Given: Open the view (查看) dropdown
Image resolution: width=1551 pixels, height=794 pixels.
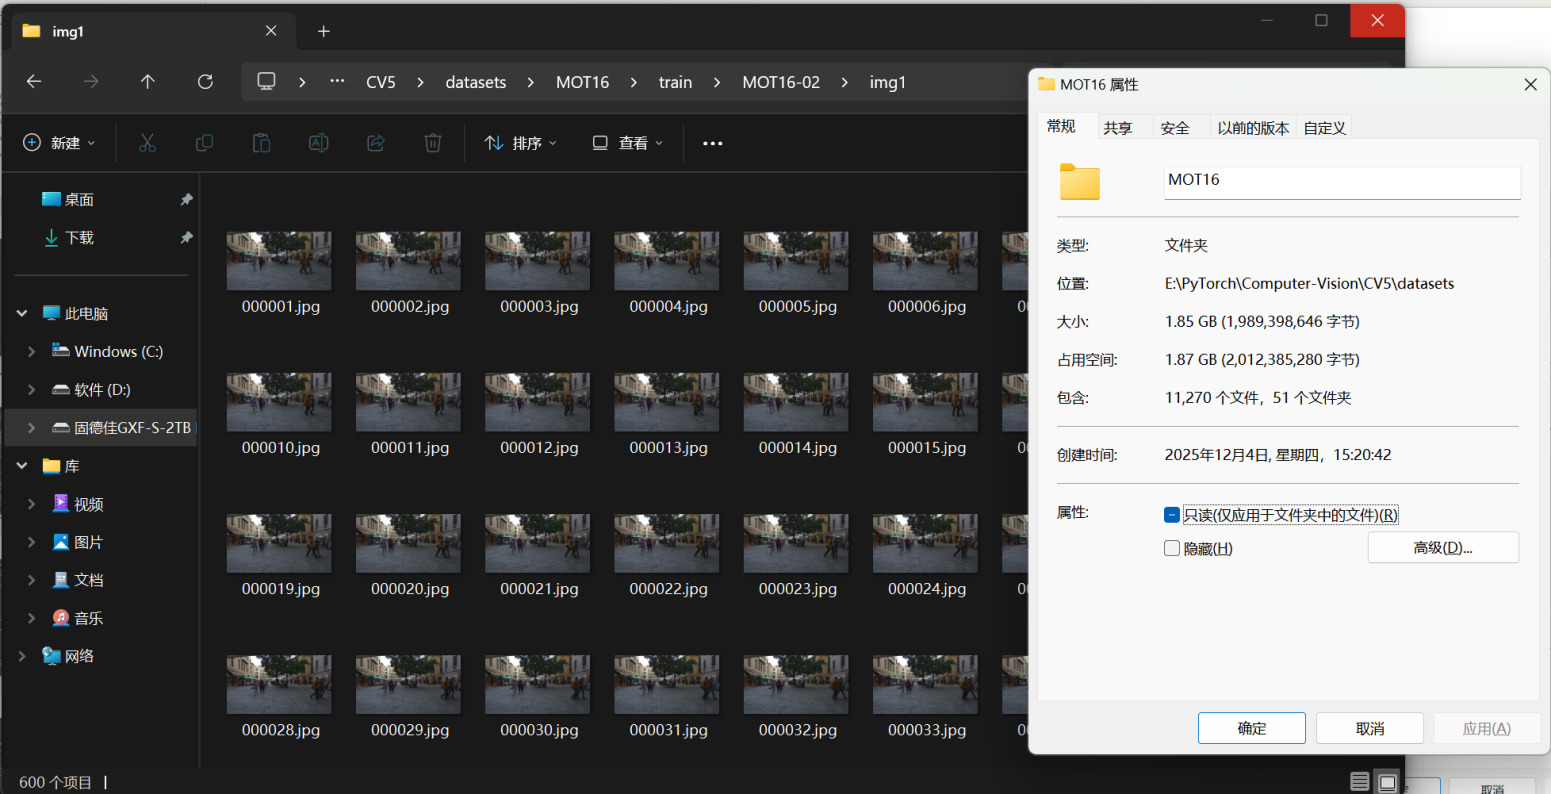Looking at the screenshot, I should tap(628, 143).
